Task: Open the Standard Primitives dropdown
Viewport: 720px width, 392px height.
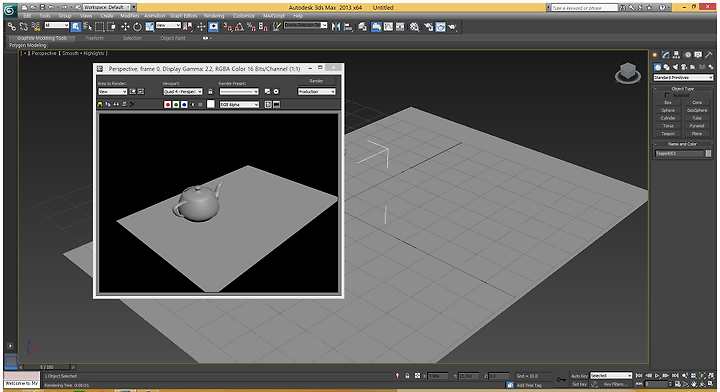Action: [683, 78]
